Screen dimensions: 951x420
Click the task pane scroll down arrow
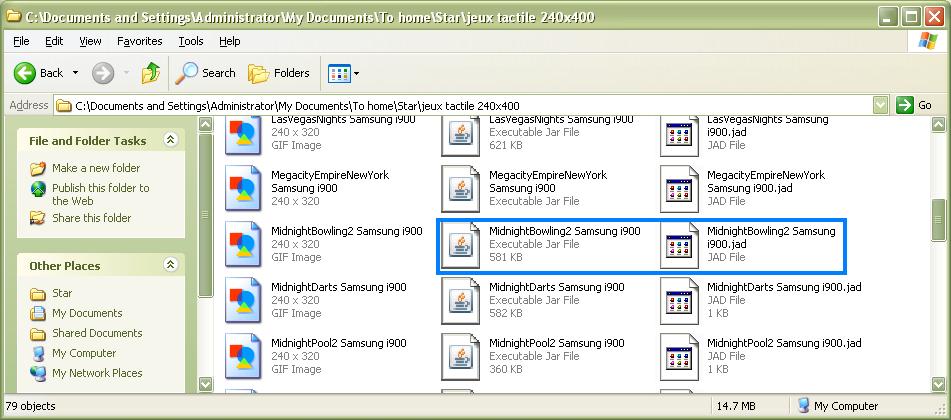coord(206,384)
